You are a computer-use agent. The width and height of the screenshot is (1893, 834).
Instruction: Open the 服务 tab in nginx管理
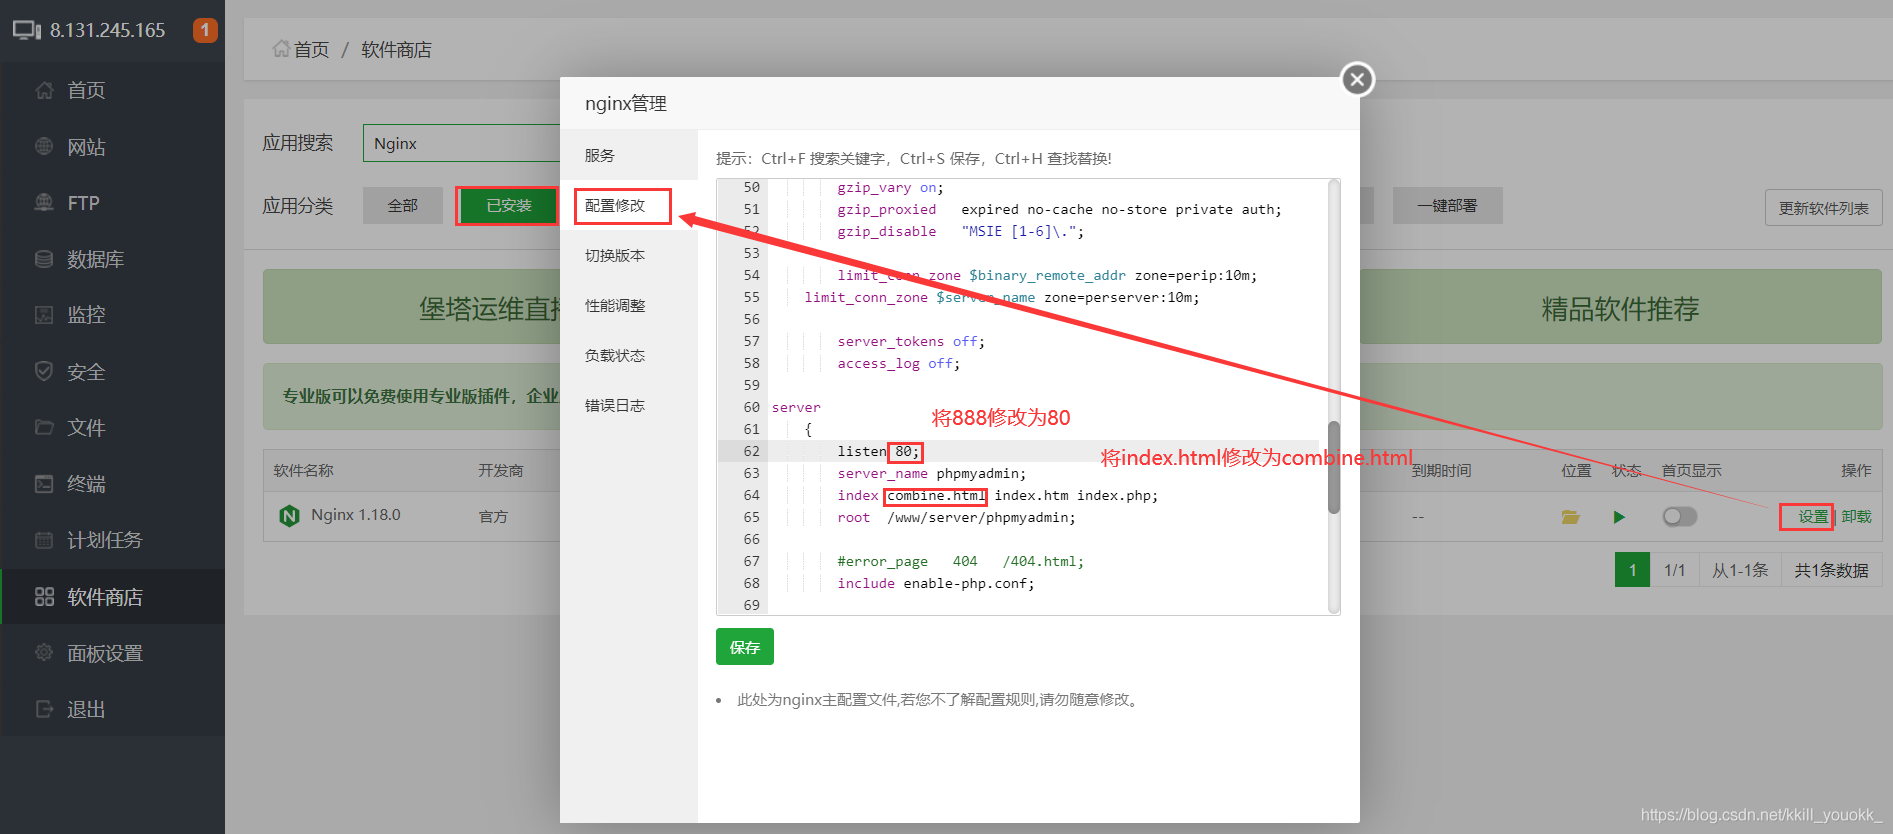click(628, 155)
